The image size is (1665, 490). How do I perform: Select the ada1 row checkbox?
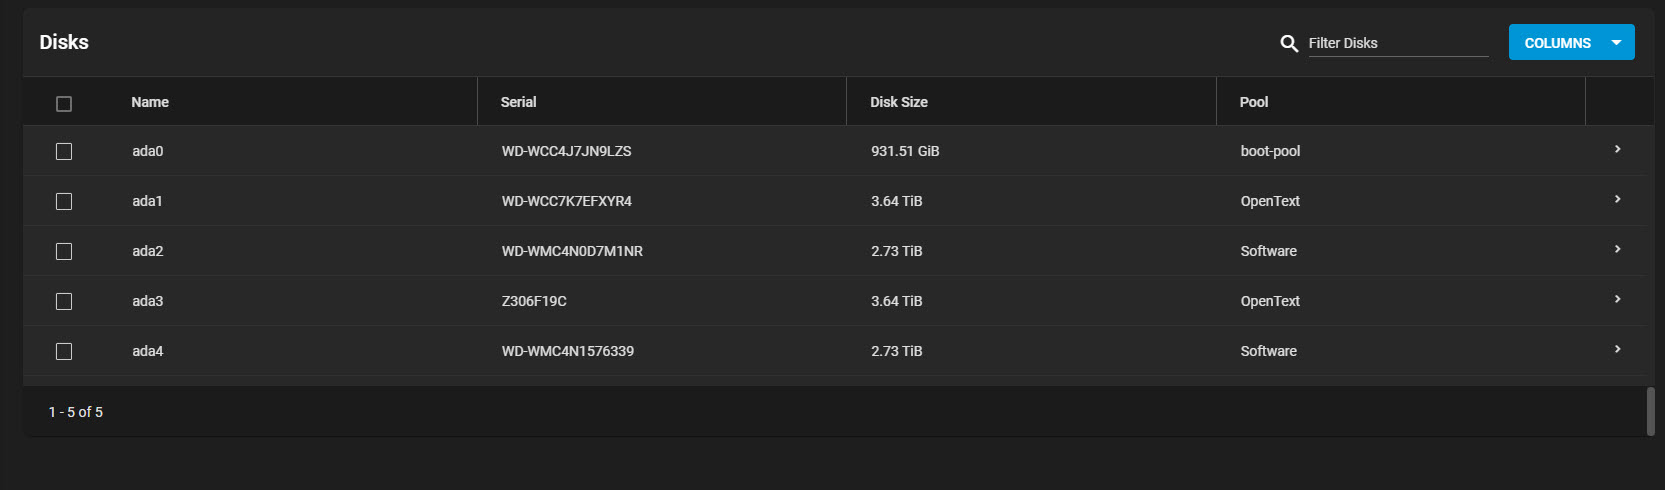[x=64, y=201]
